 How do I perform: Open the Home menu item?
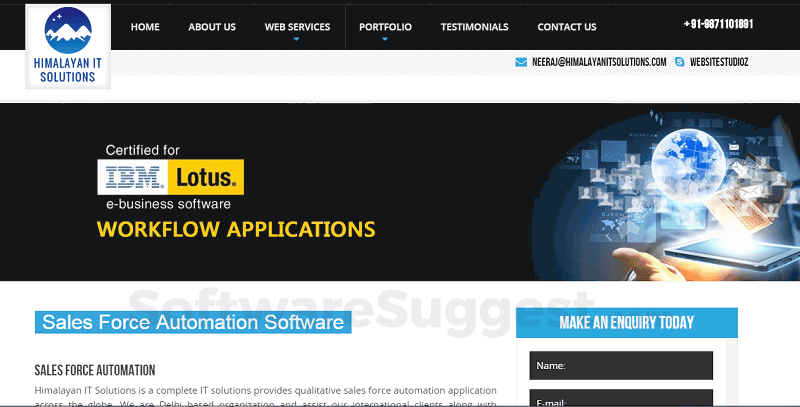click(145, 27)
